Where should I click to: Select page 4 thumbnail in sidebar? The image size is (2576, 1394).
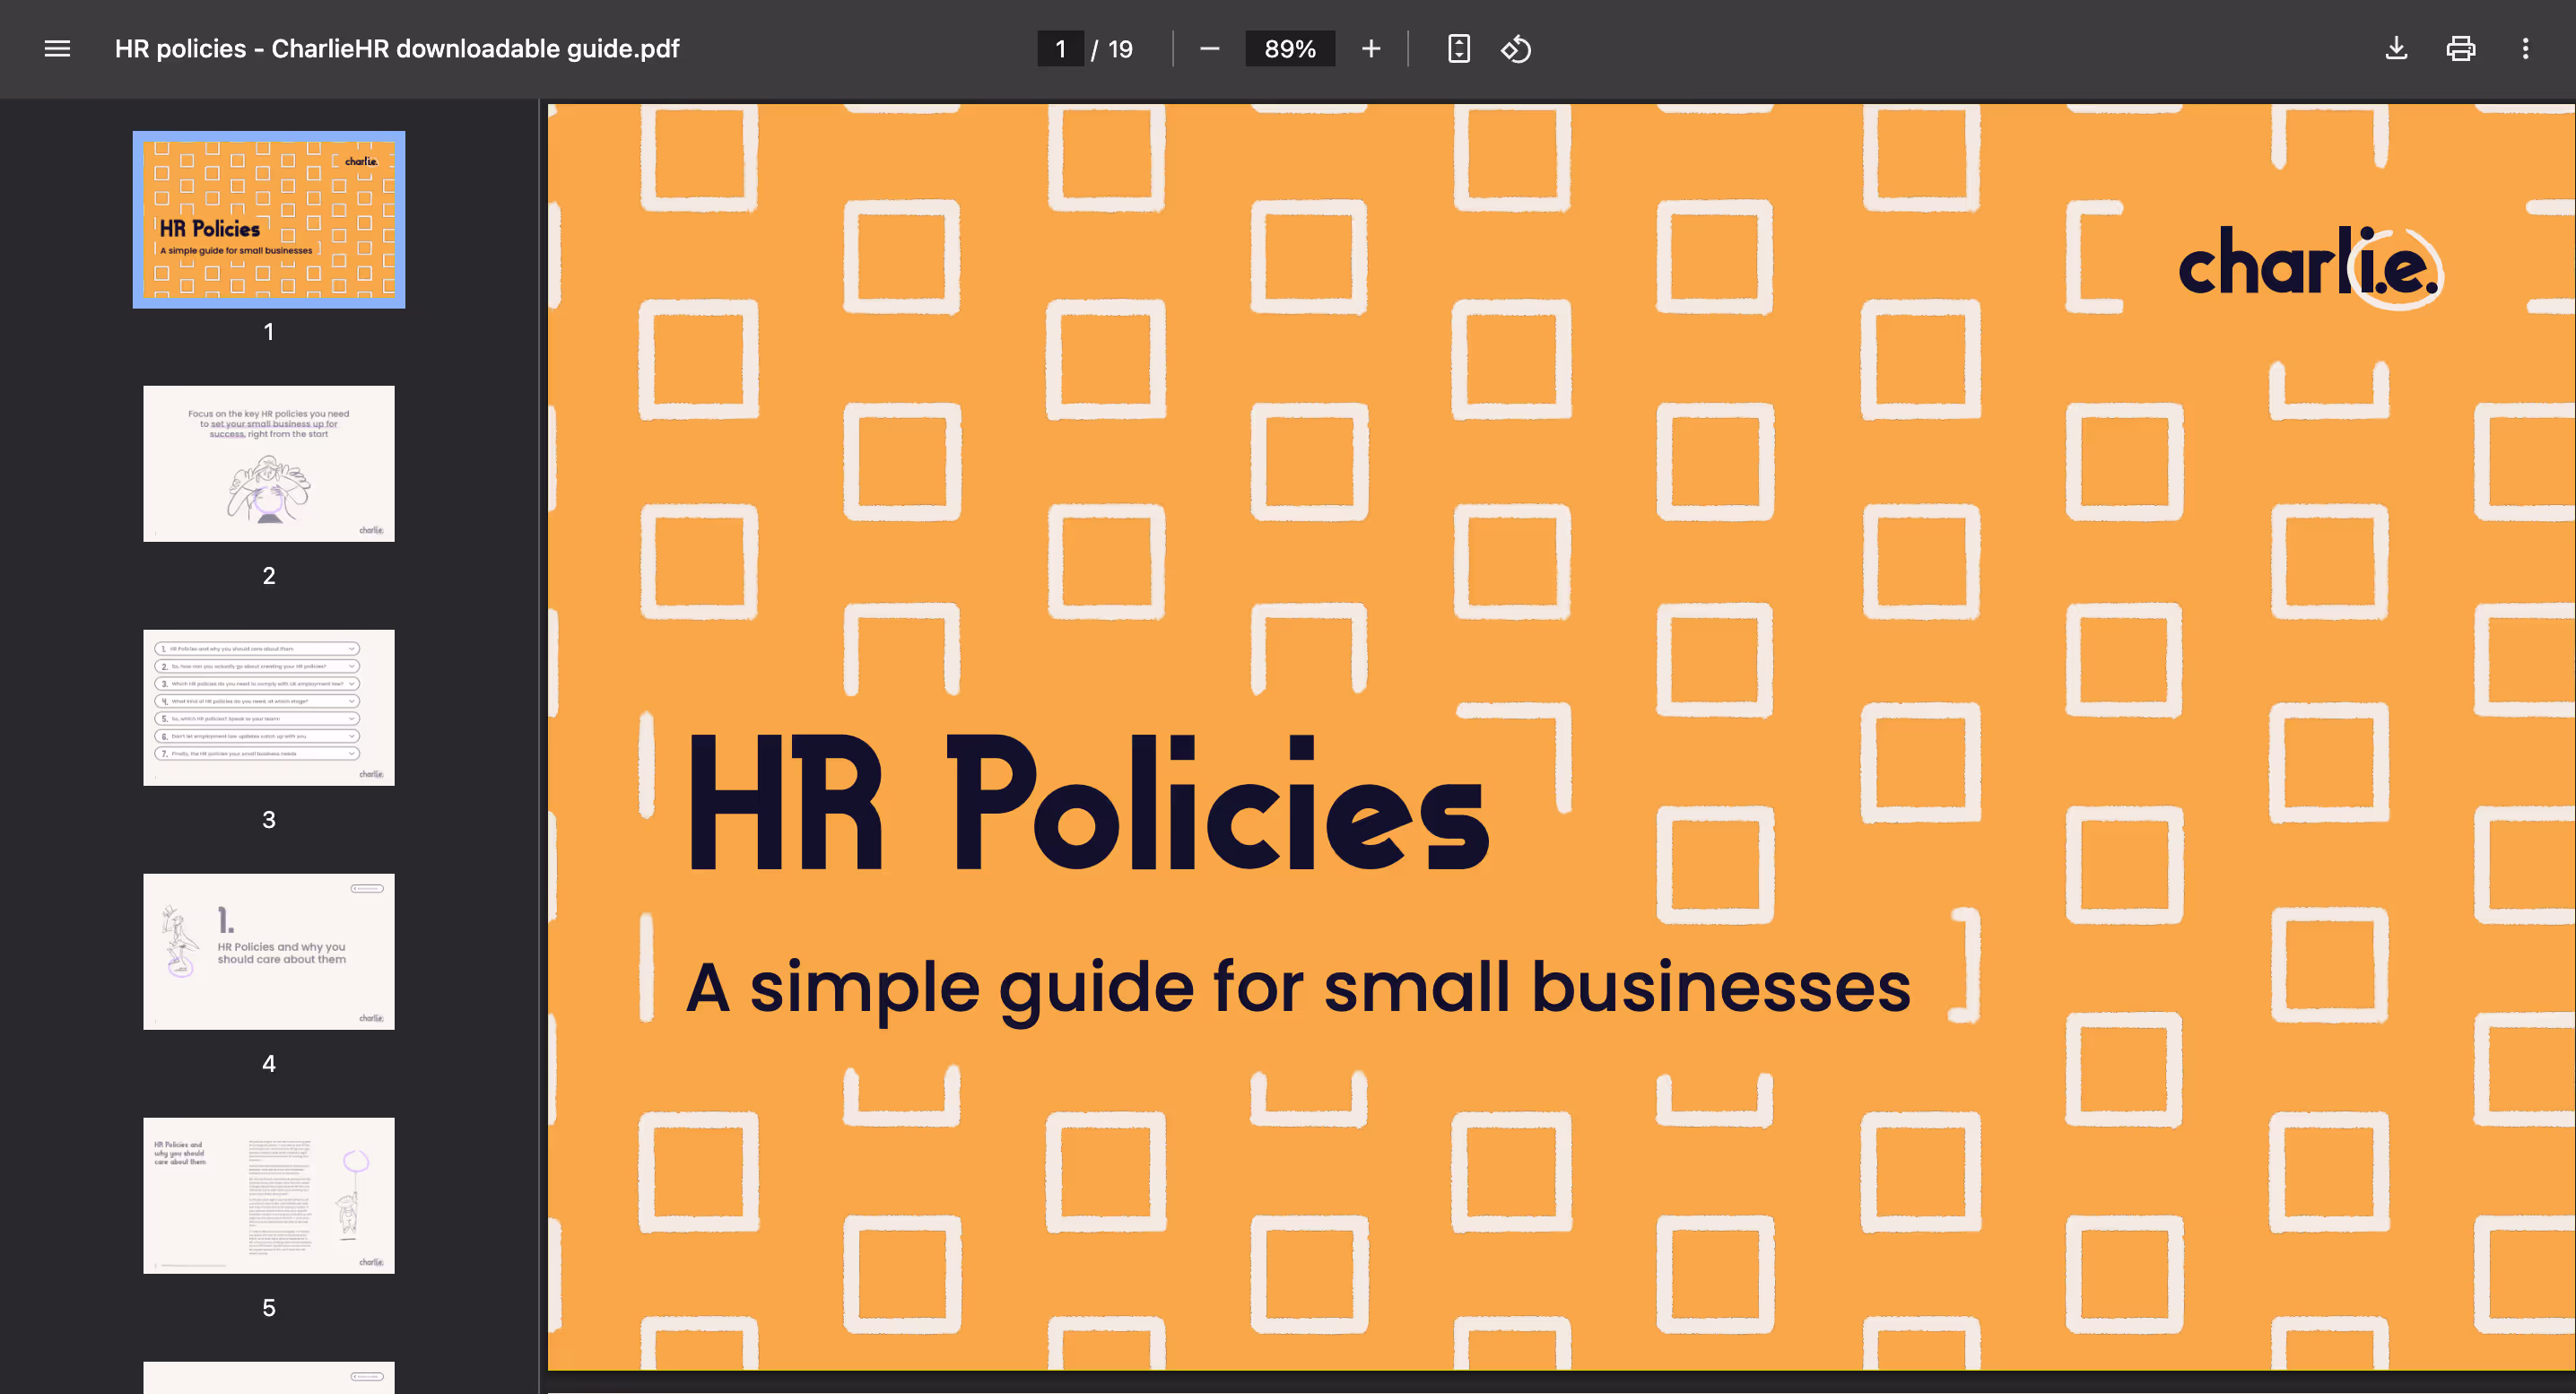coord(268,951)
